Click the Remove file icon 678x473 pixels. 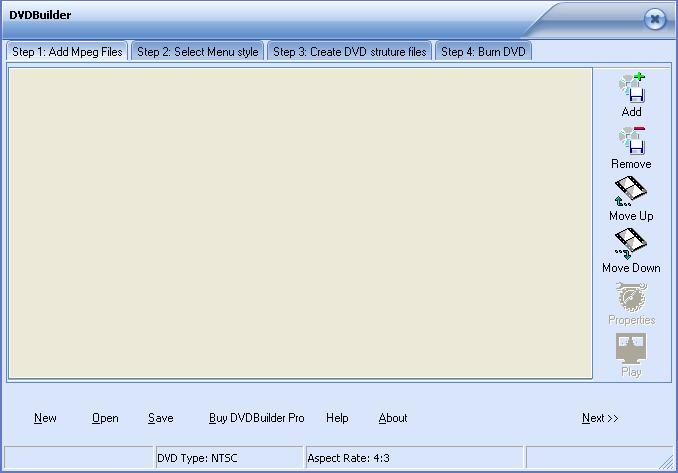pyautogui.click(x=631, y=141)
